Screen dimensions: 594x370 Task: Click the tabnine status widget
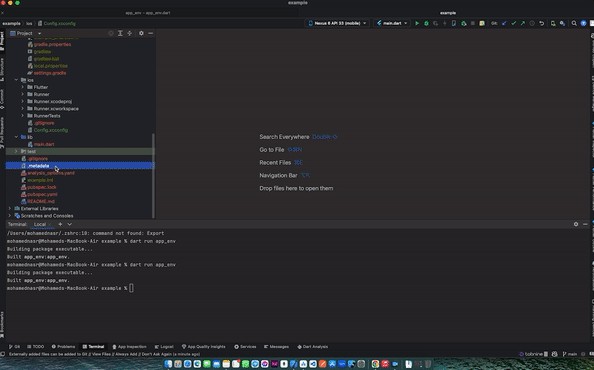[x=533, y=354]
